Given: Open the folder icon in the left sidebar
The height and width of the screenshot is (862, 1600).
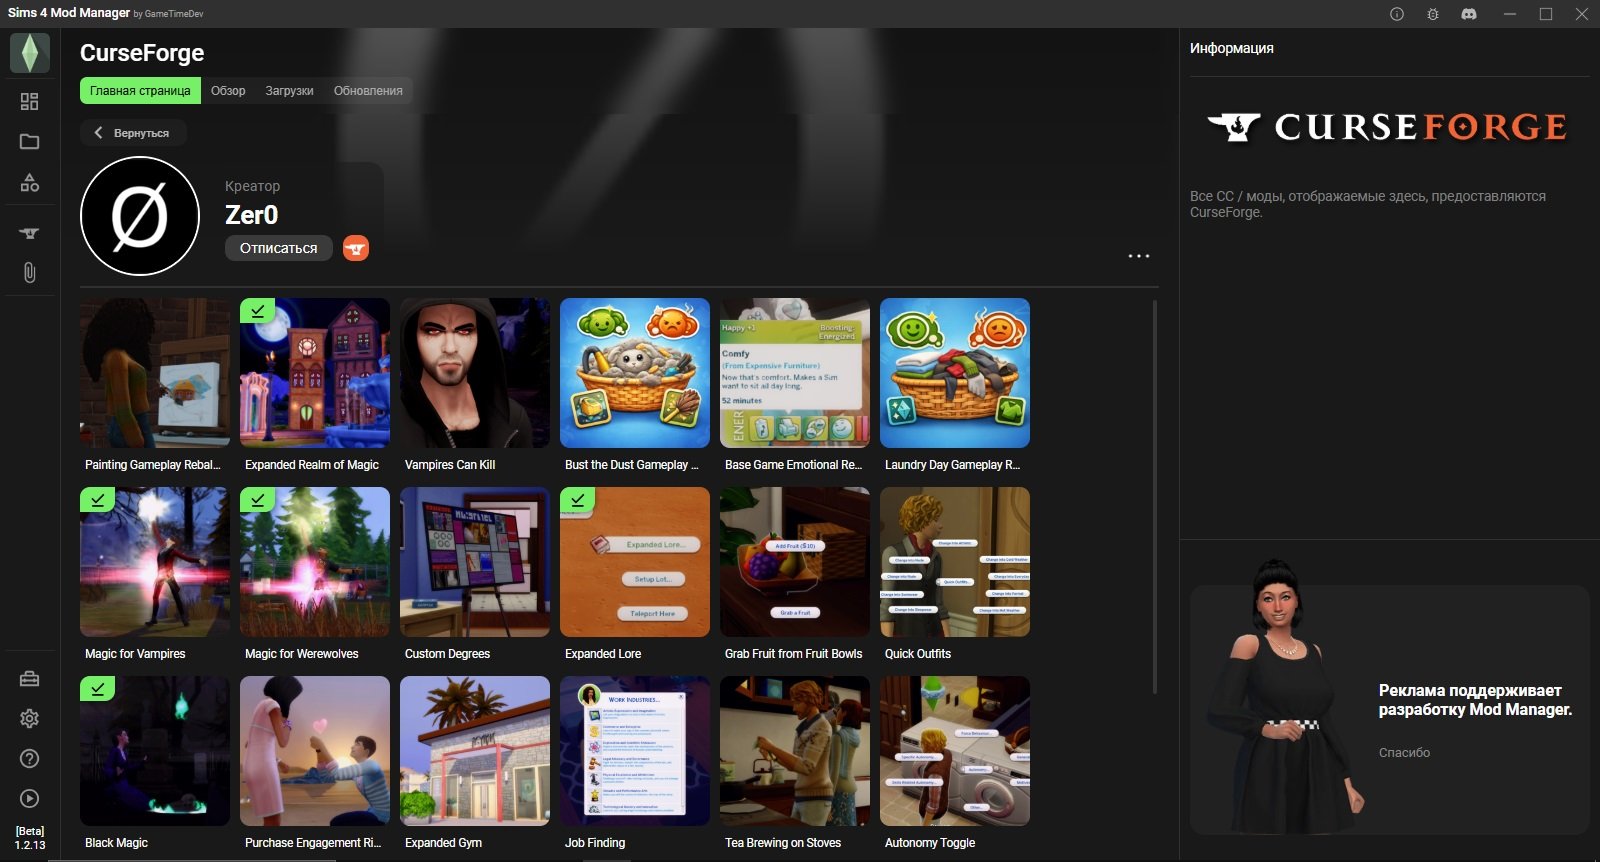Looking at the screenshot, I should (x=29, y=142).
